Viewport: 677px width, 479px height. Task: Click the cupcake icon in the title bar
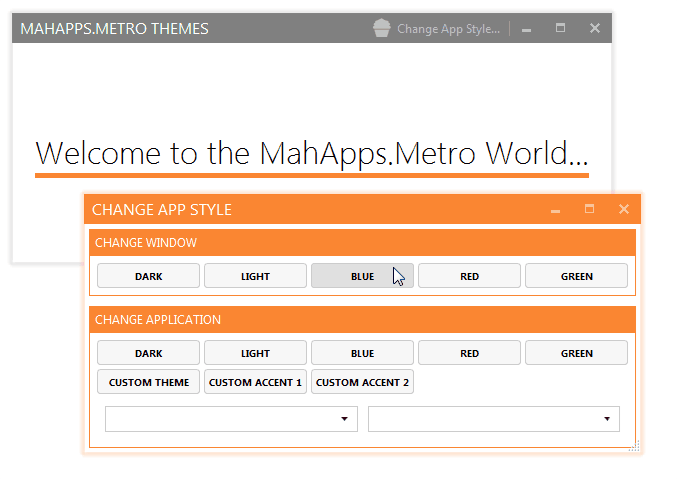[381, 28]
